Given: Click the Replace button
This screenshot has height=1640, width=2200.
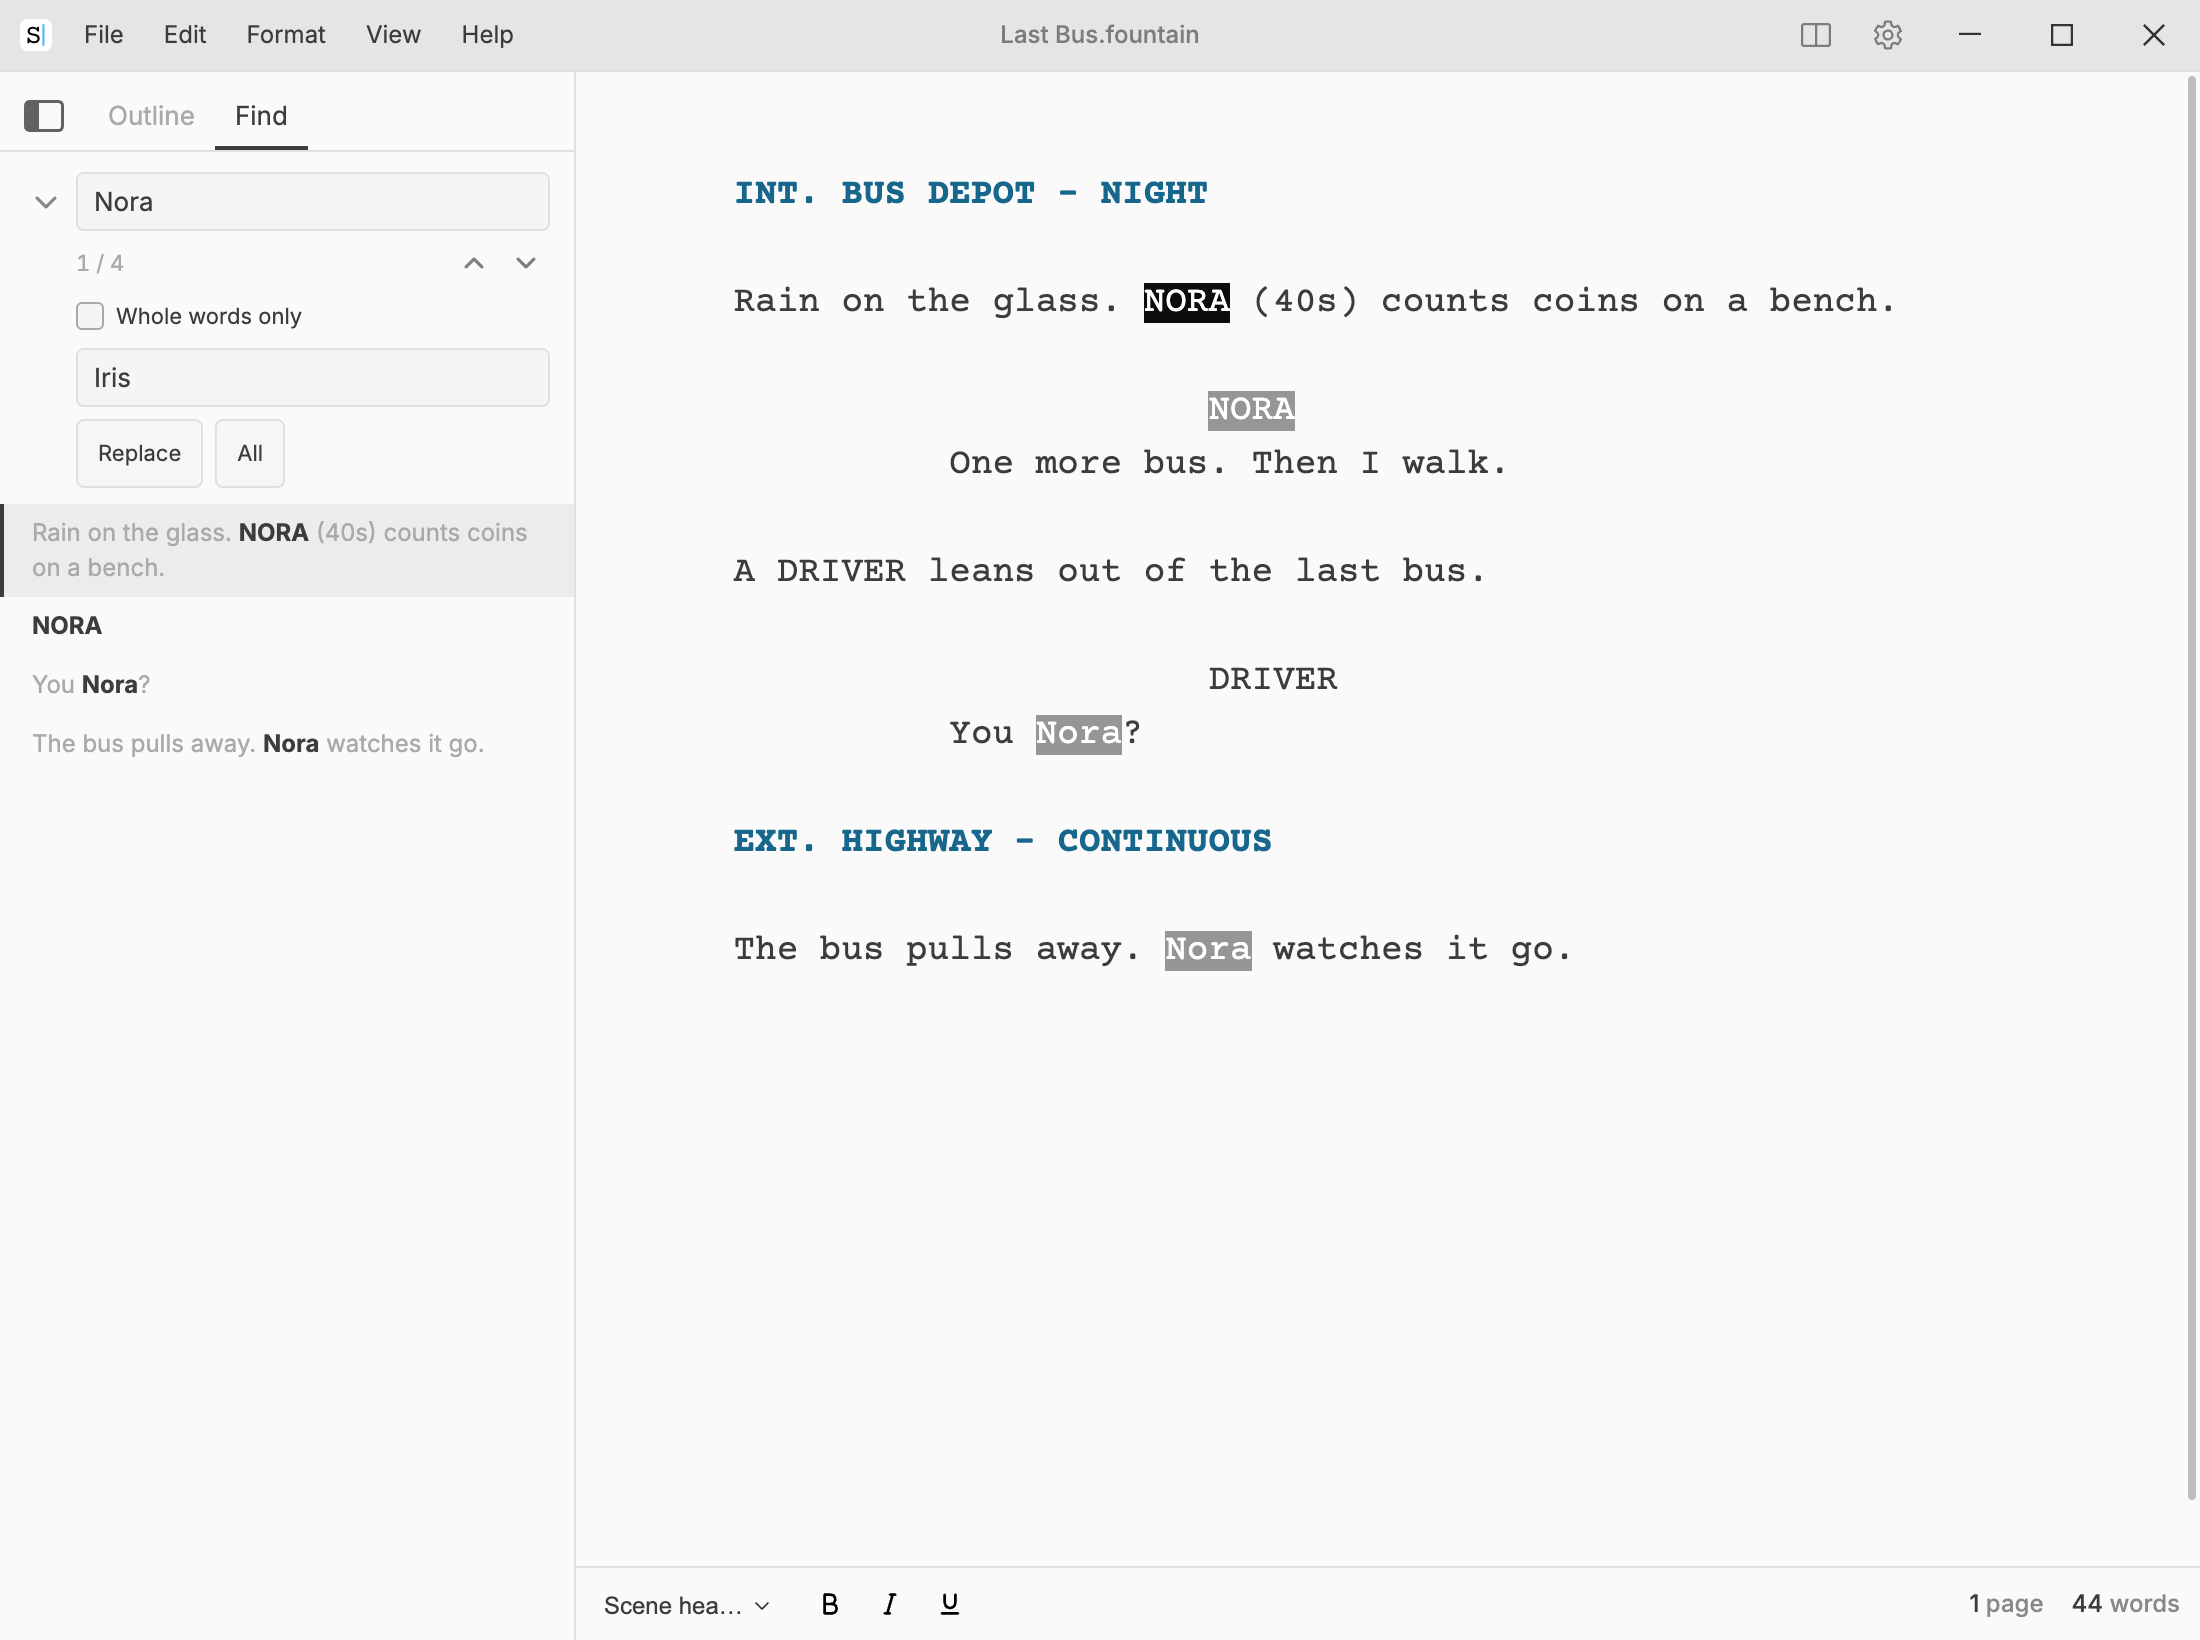Looking at the screenshot, I should click(139, 454).
